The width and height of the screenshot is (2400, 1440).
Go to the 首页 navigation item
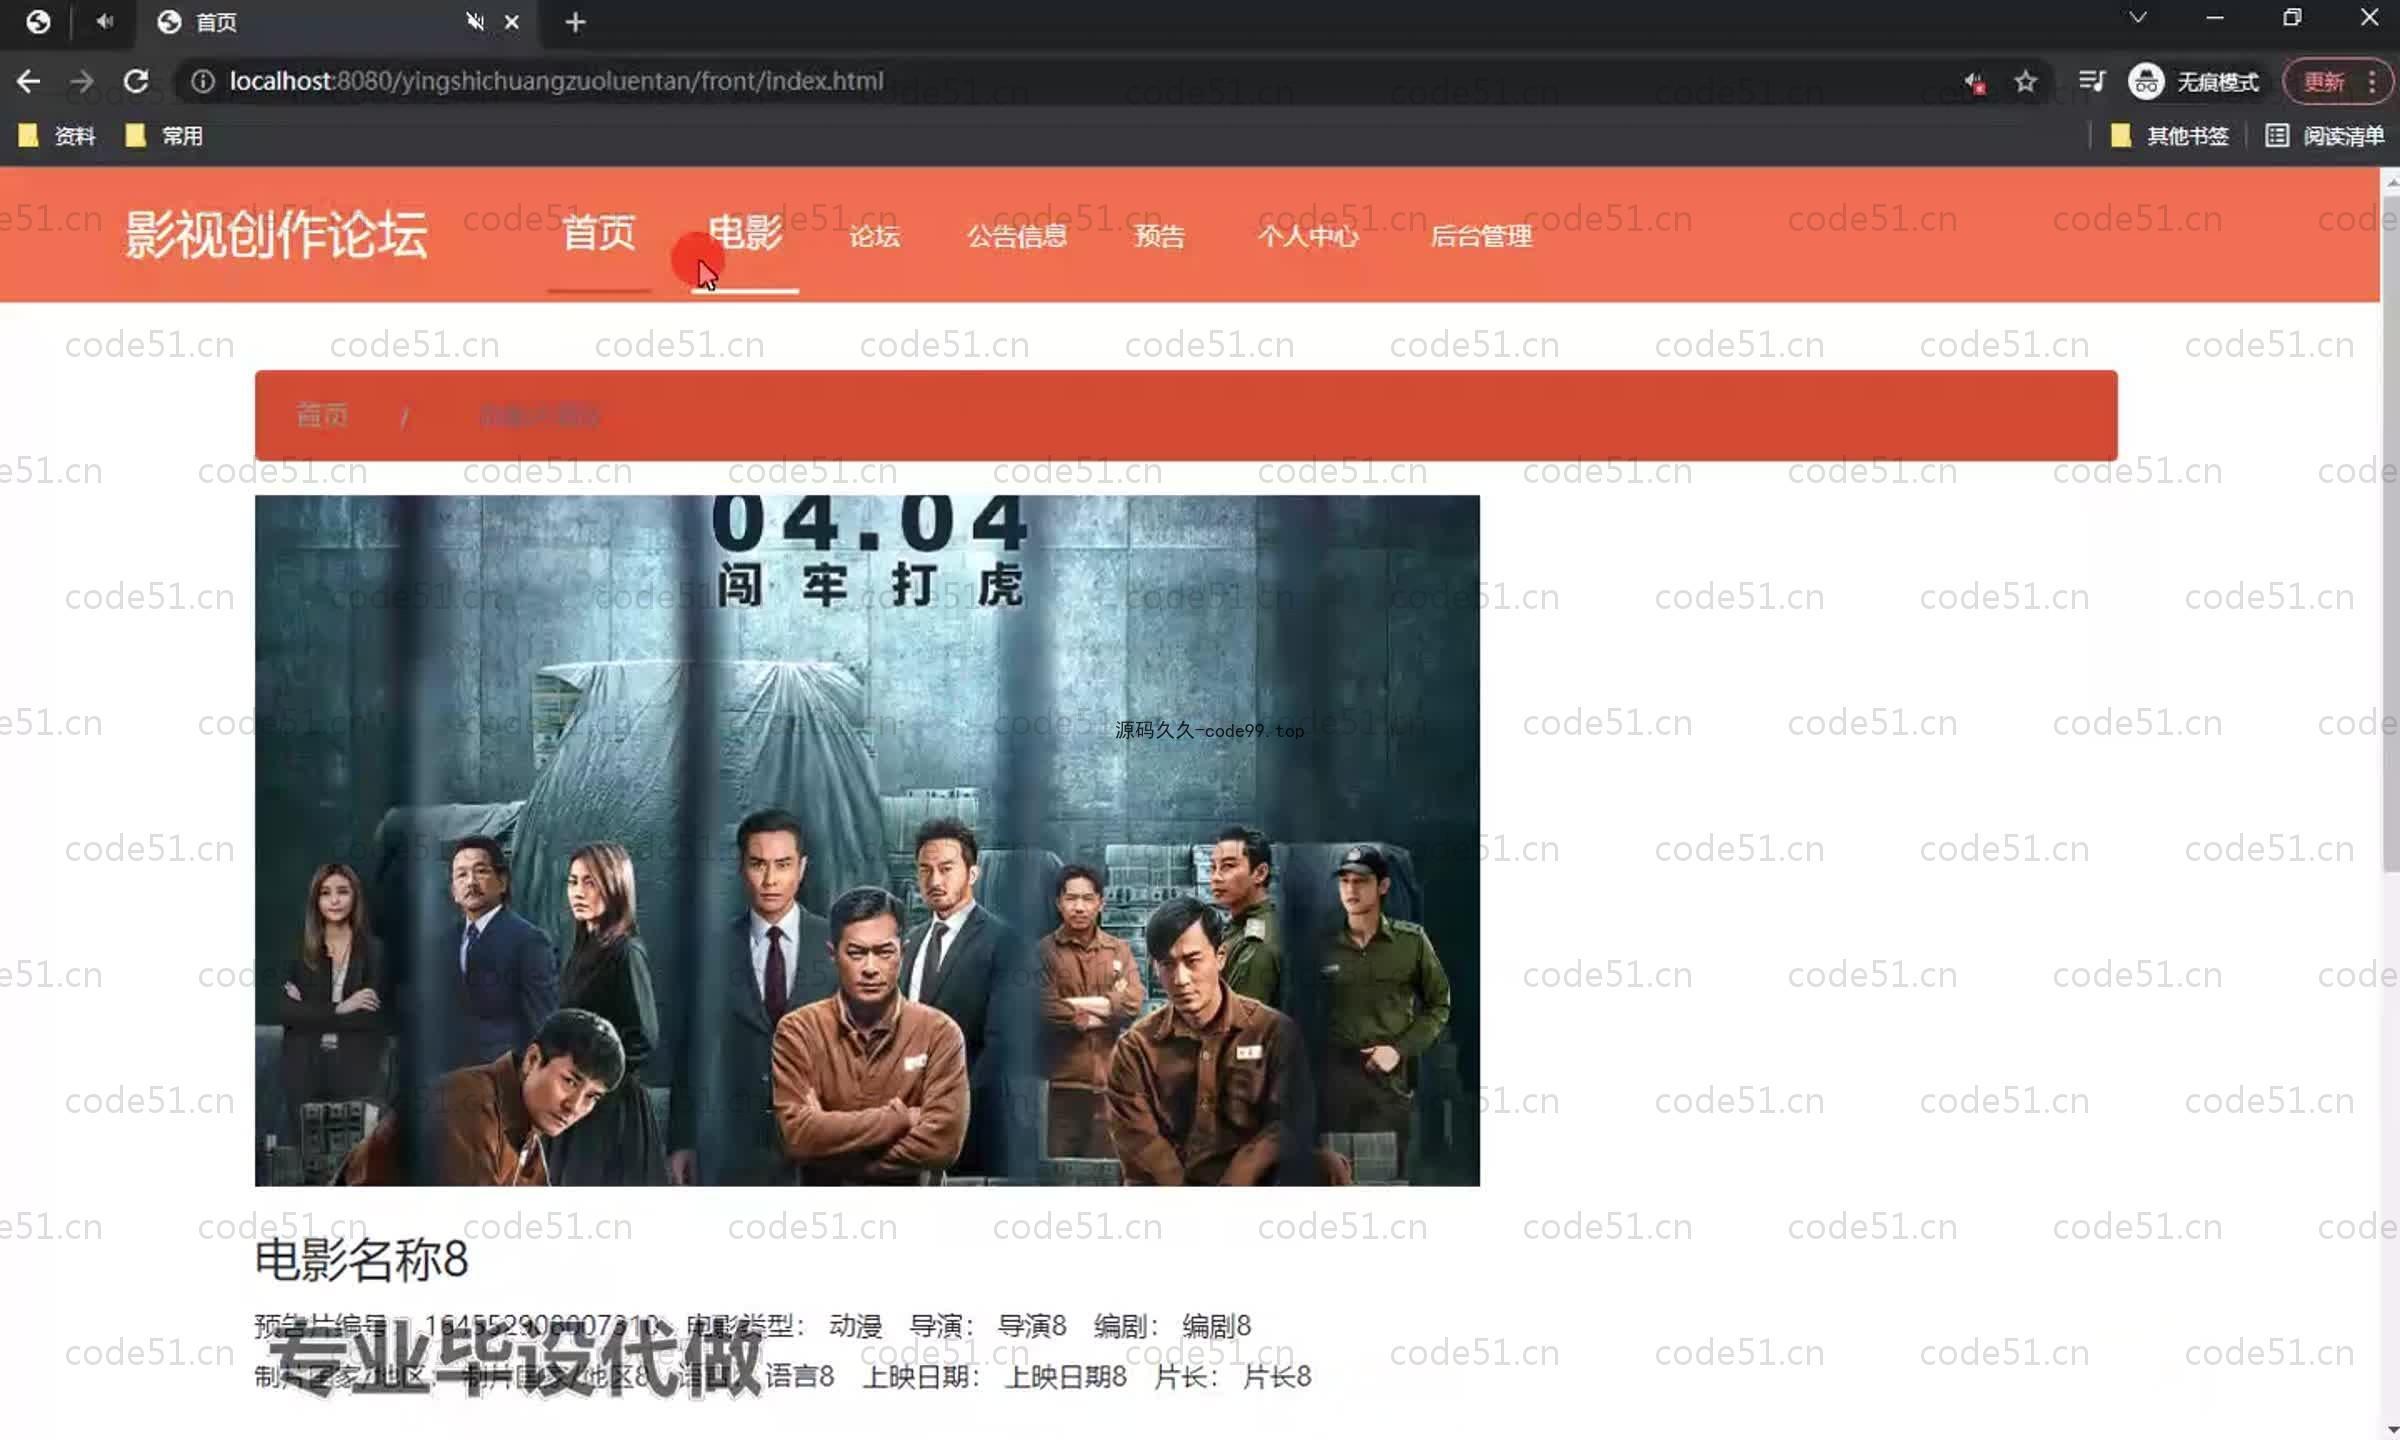(599, 233)
